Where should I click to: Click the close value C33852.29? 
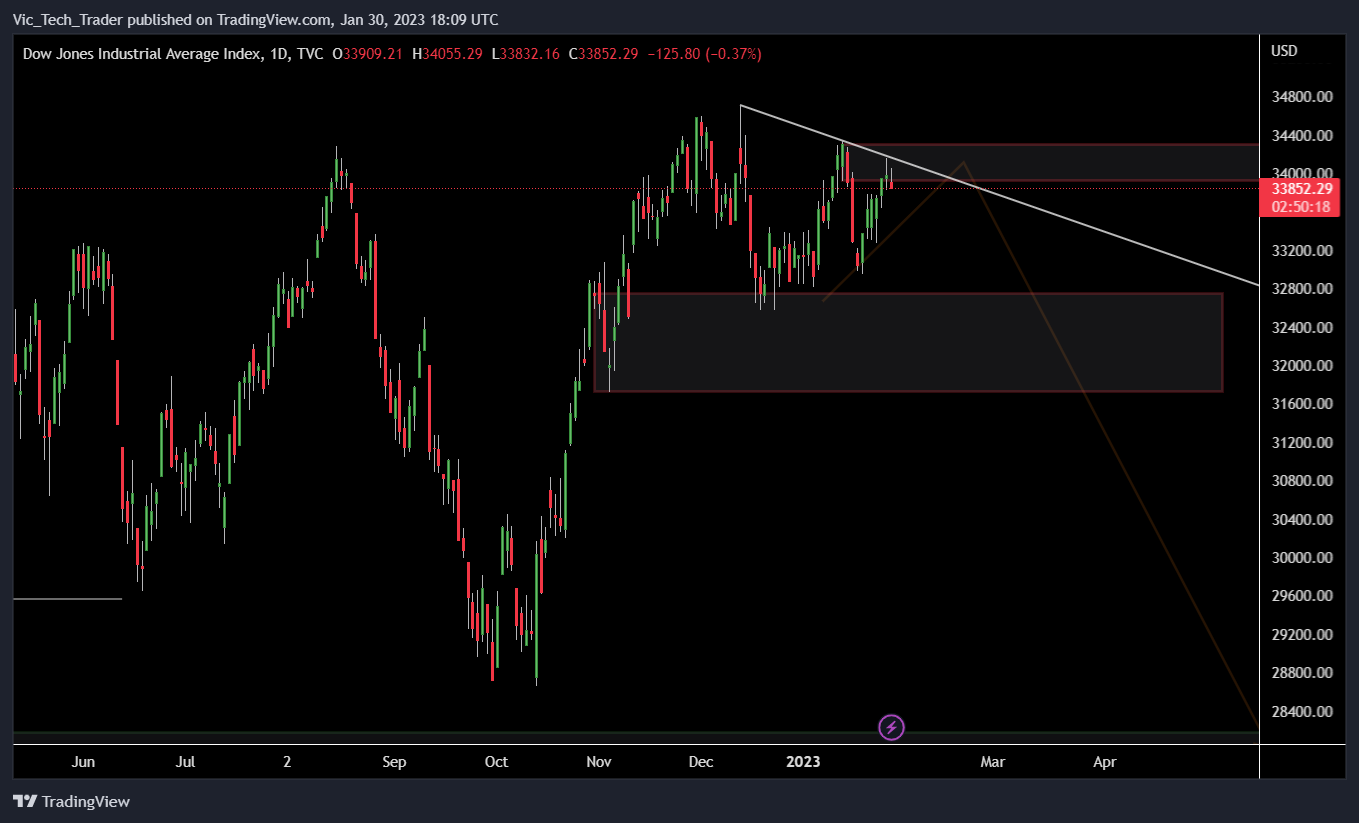(x=603, y=54)
